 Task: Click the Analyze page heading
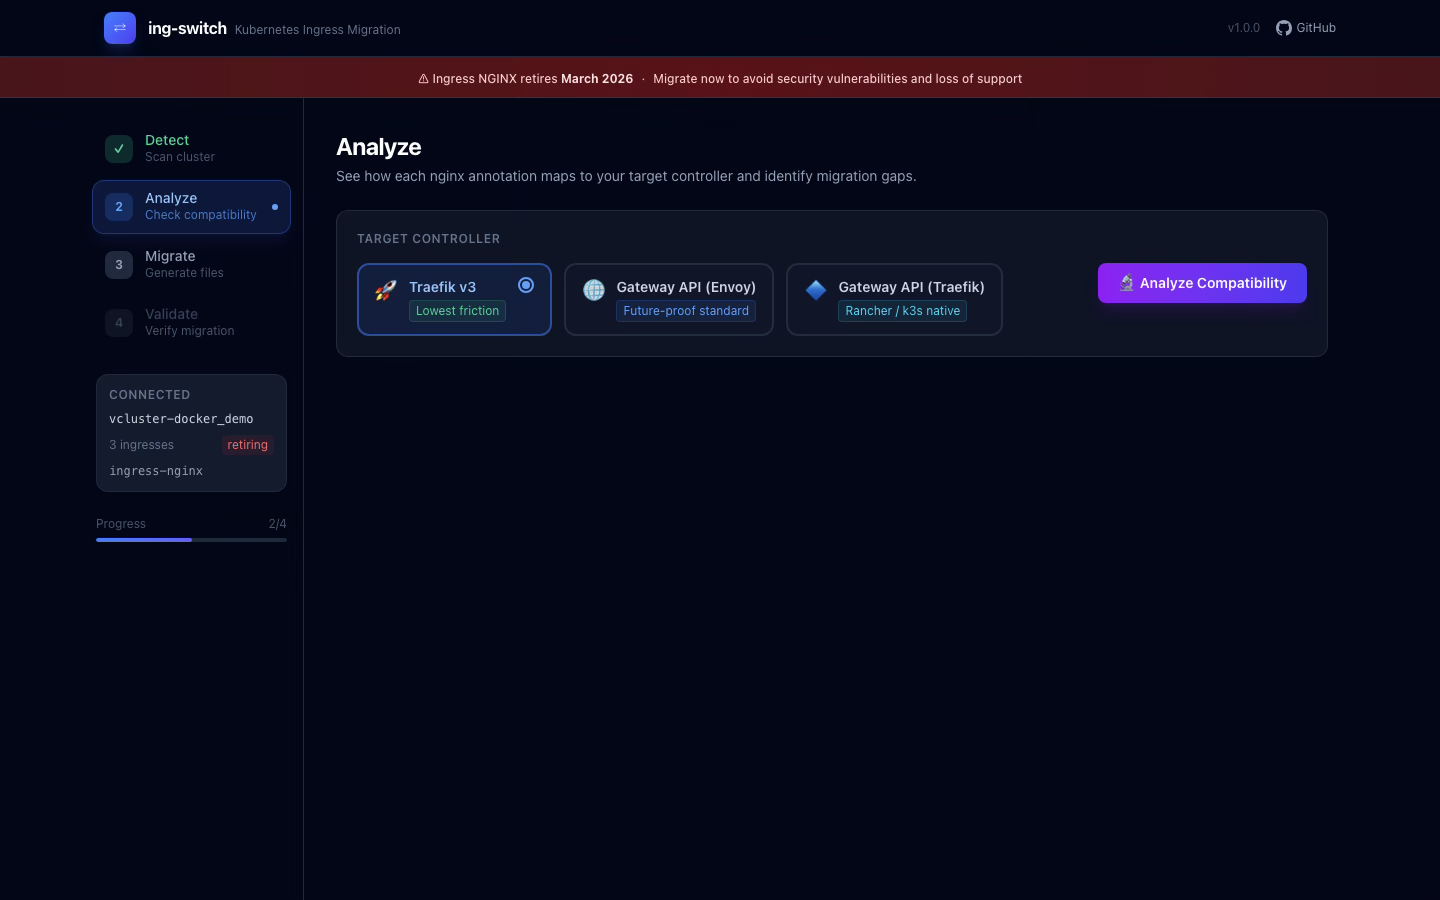(379, 147)
